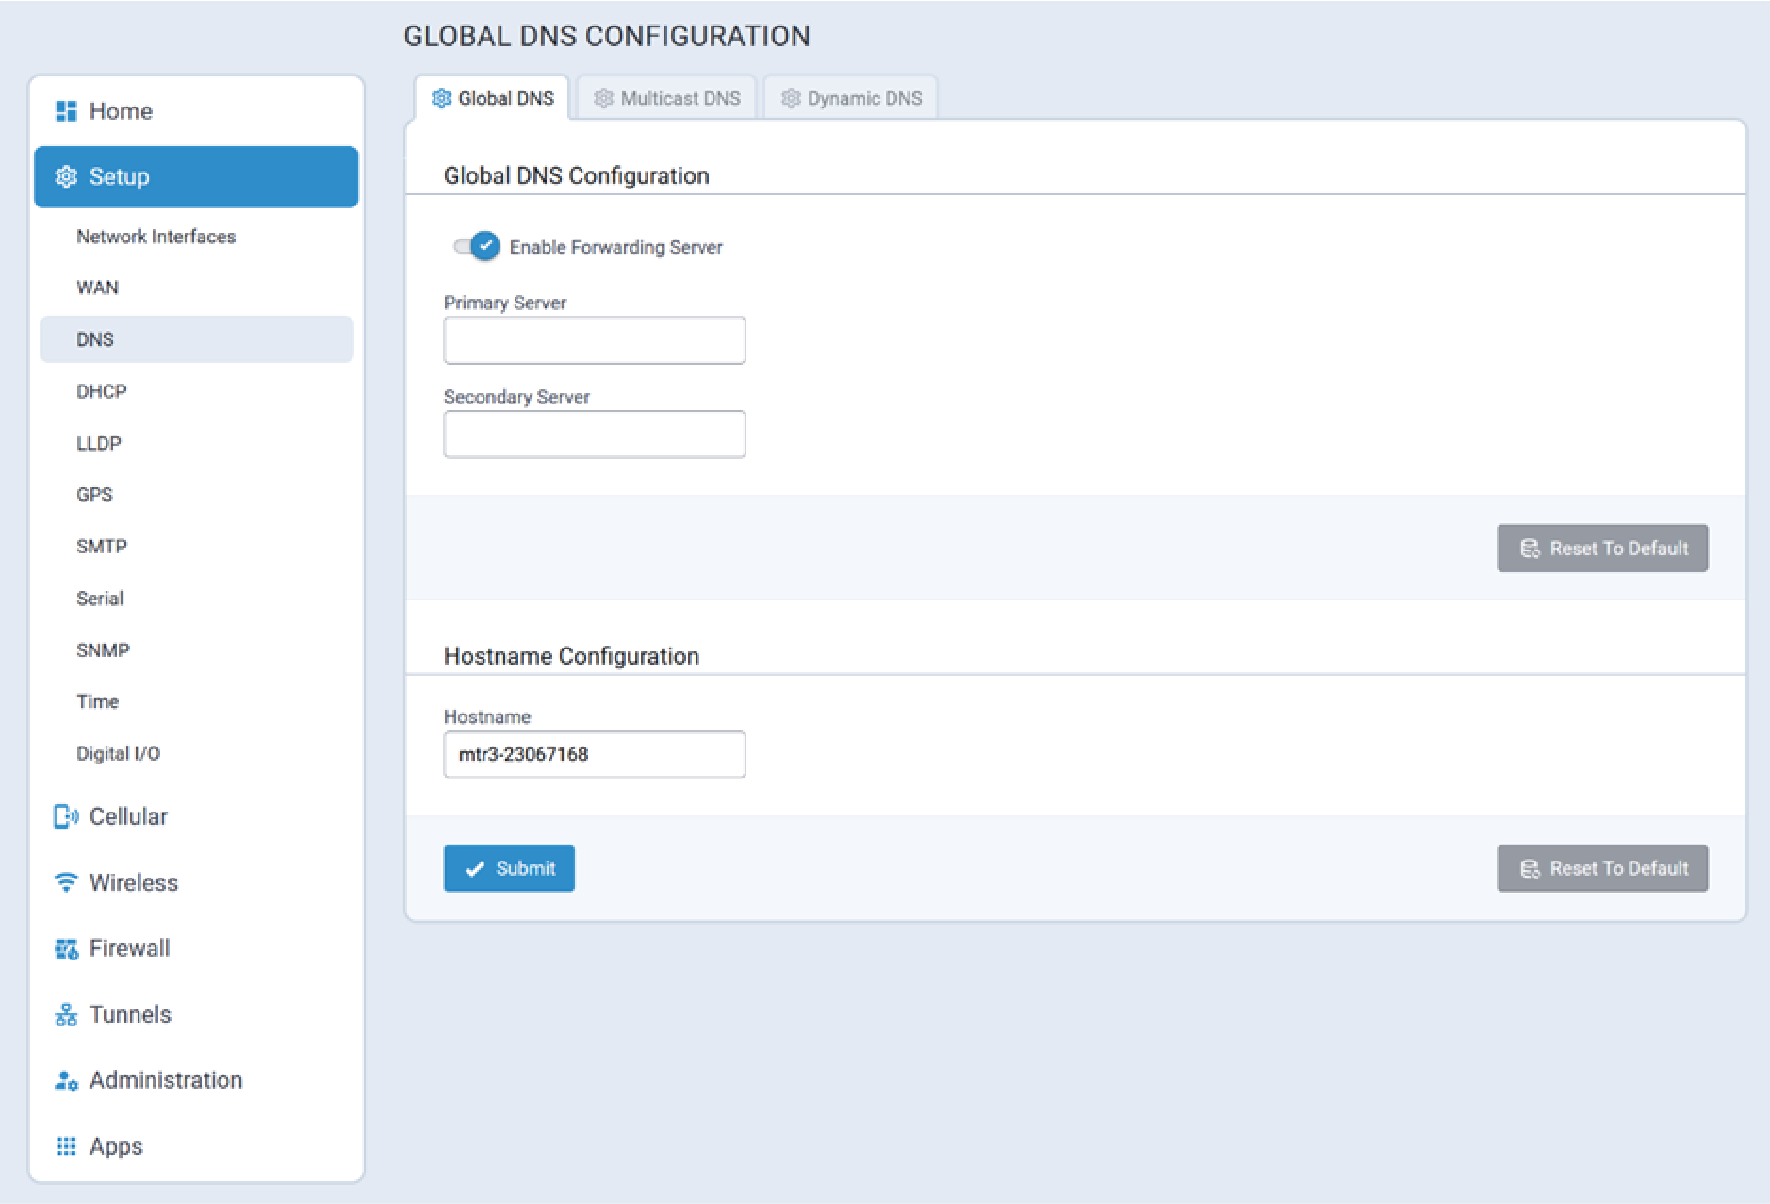Click the Home dashboard icon
1770x1204 pixels.
coord(66,111)
